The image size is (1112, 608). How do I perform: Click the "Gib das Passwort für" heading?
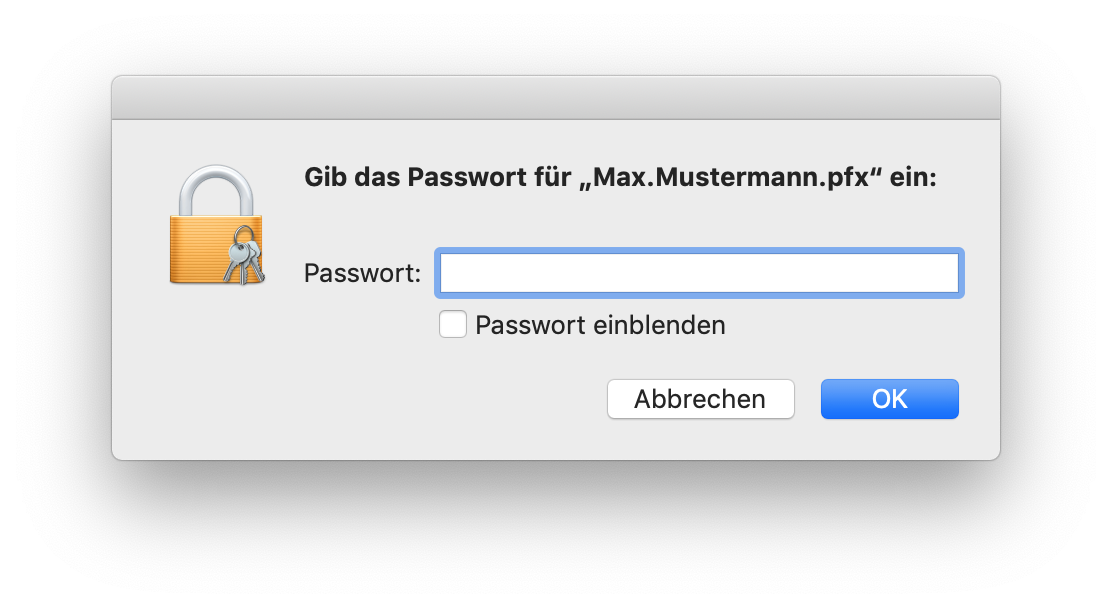click(x=440, y=179)
